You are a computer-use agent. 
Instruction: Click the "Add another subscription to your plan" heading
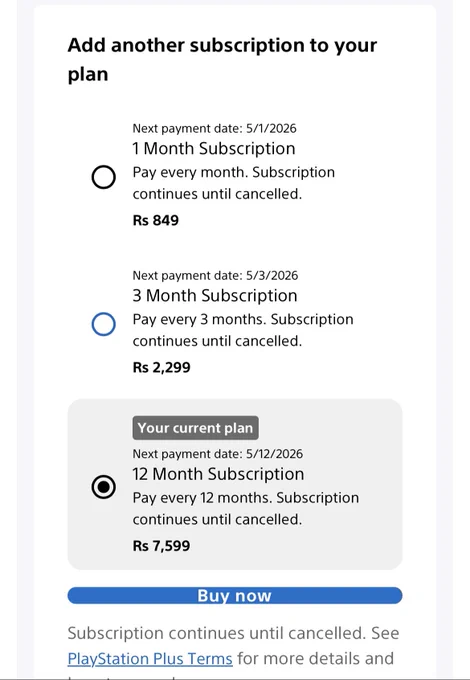[222, 59]
